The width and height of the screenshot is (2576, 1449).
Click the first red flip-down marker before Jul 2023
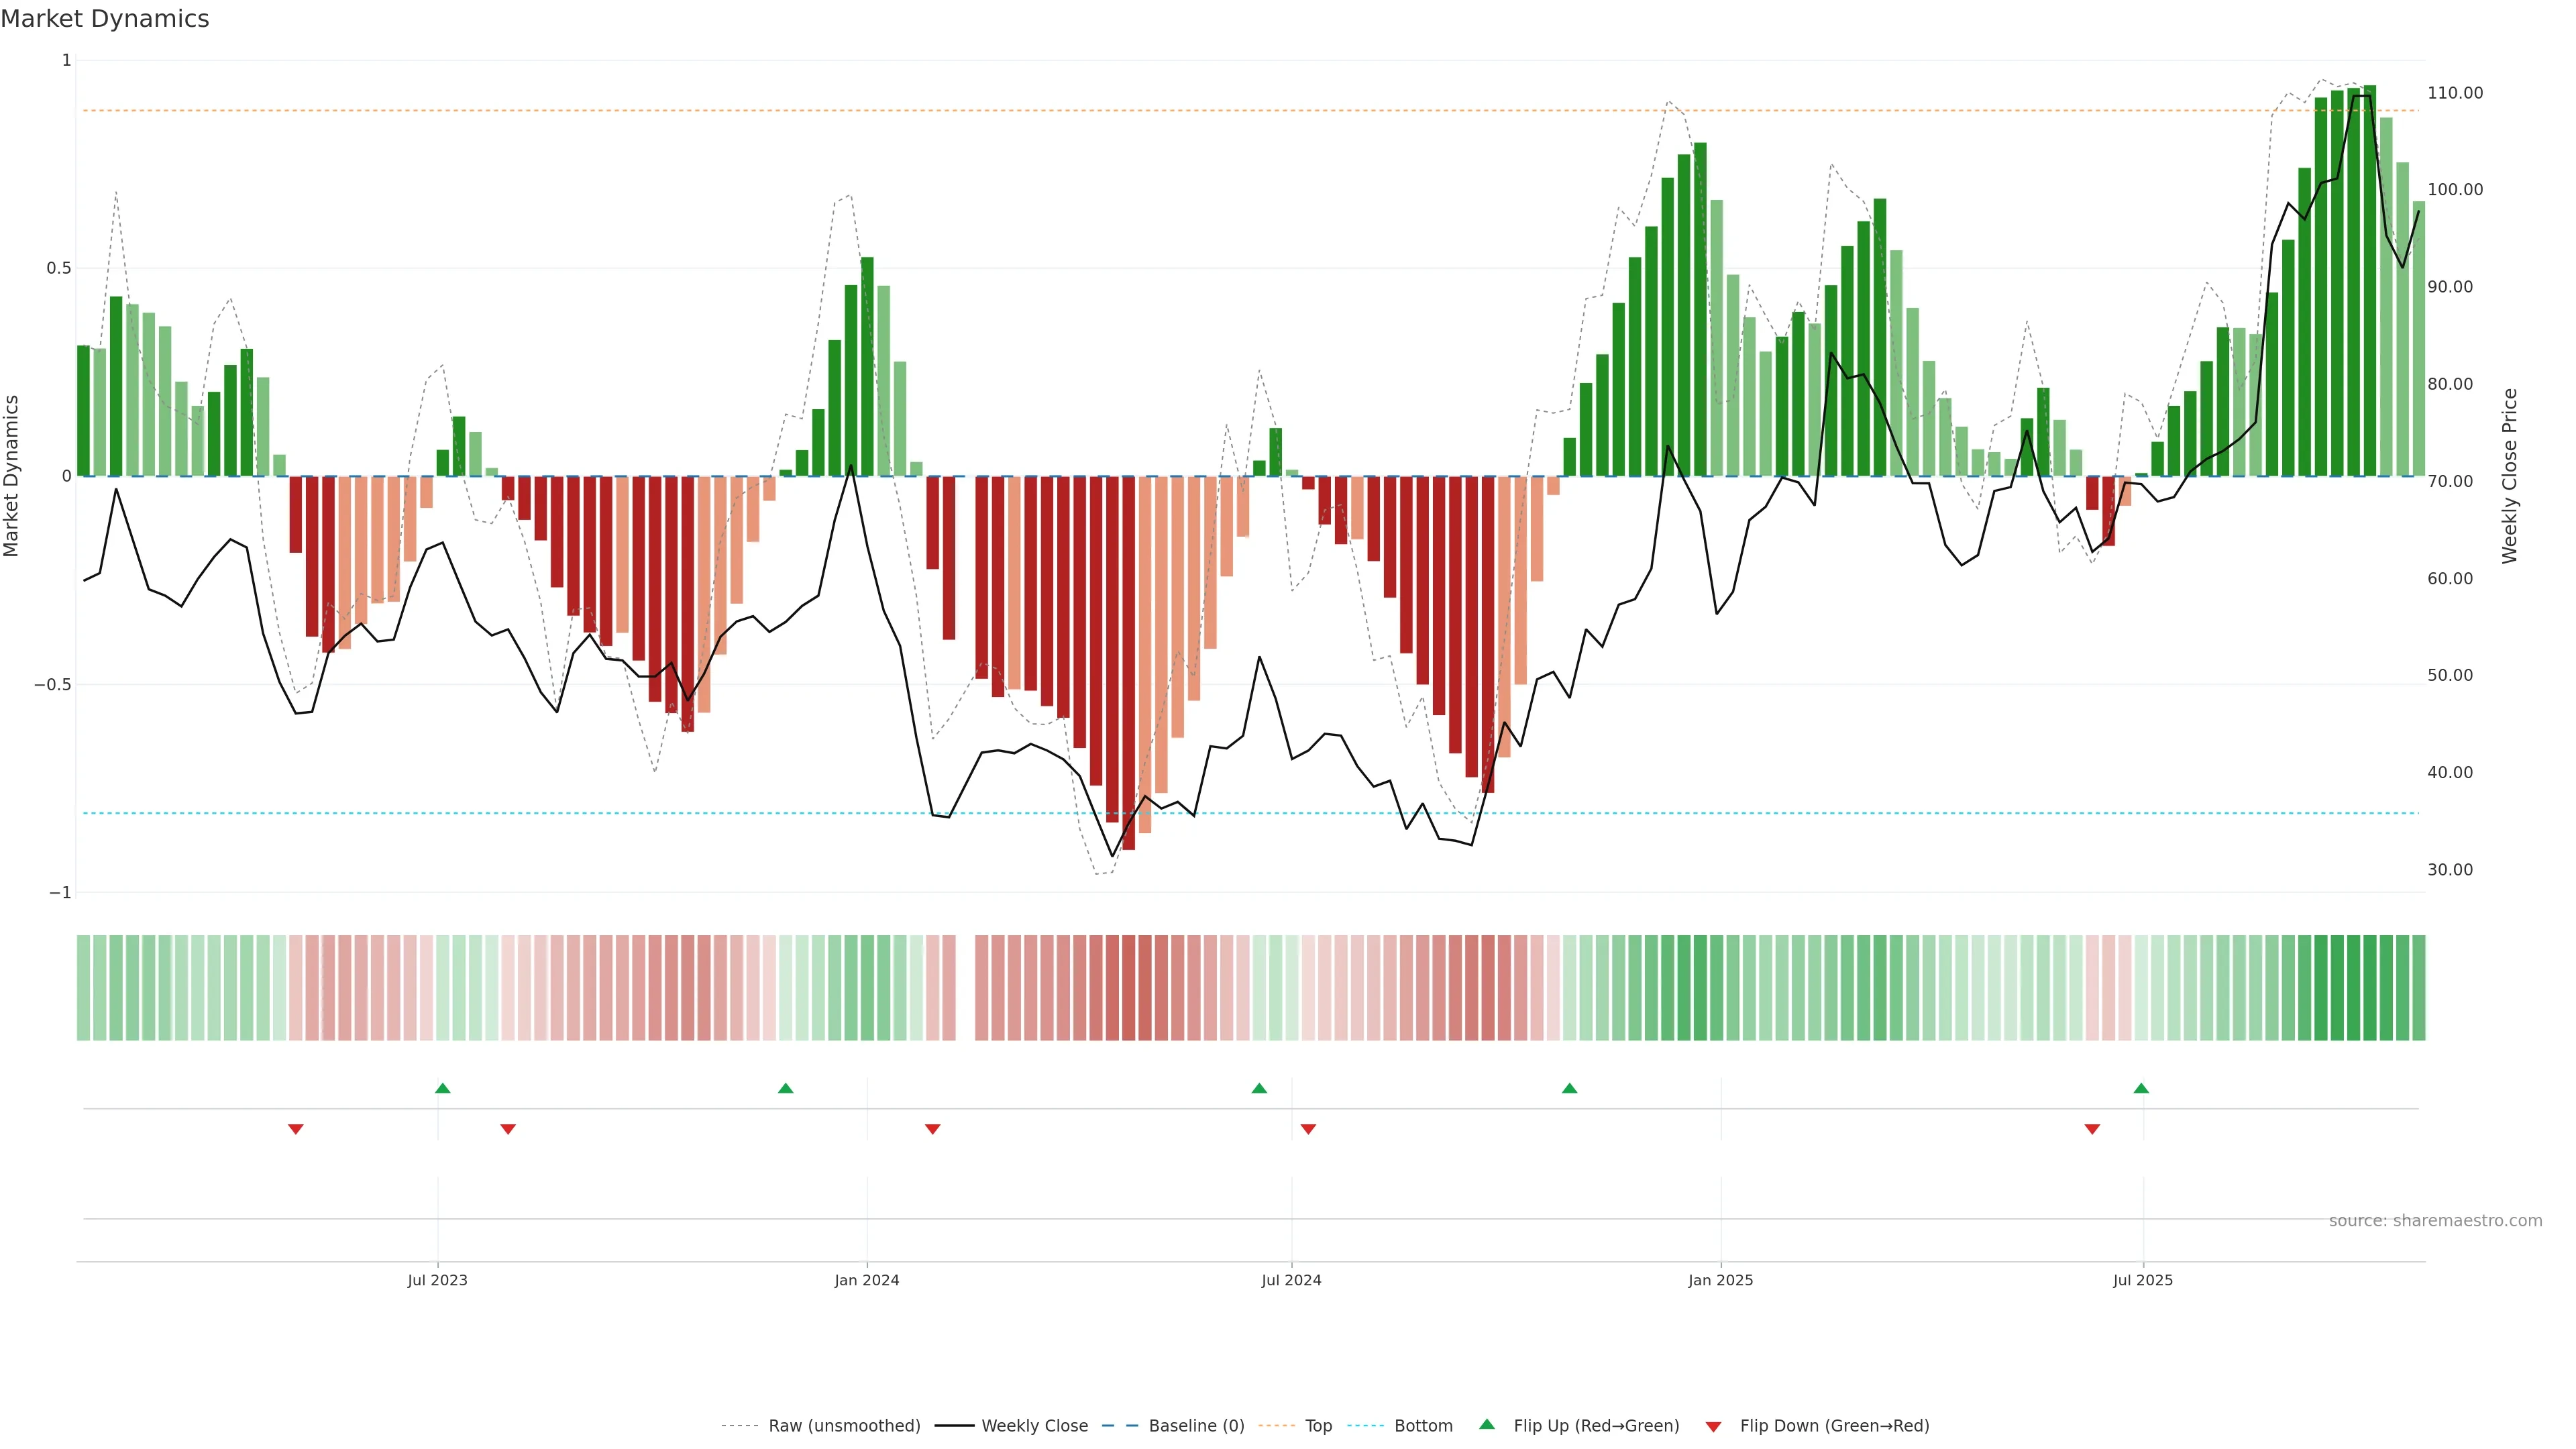tap(296, 1129)
